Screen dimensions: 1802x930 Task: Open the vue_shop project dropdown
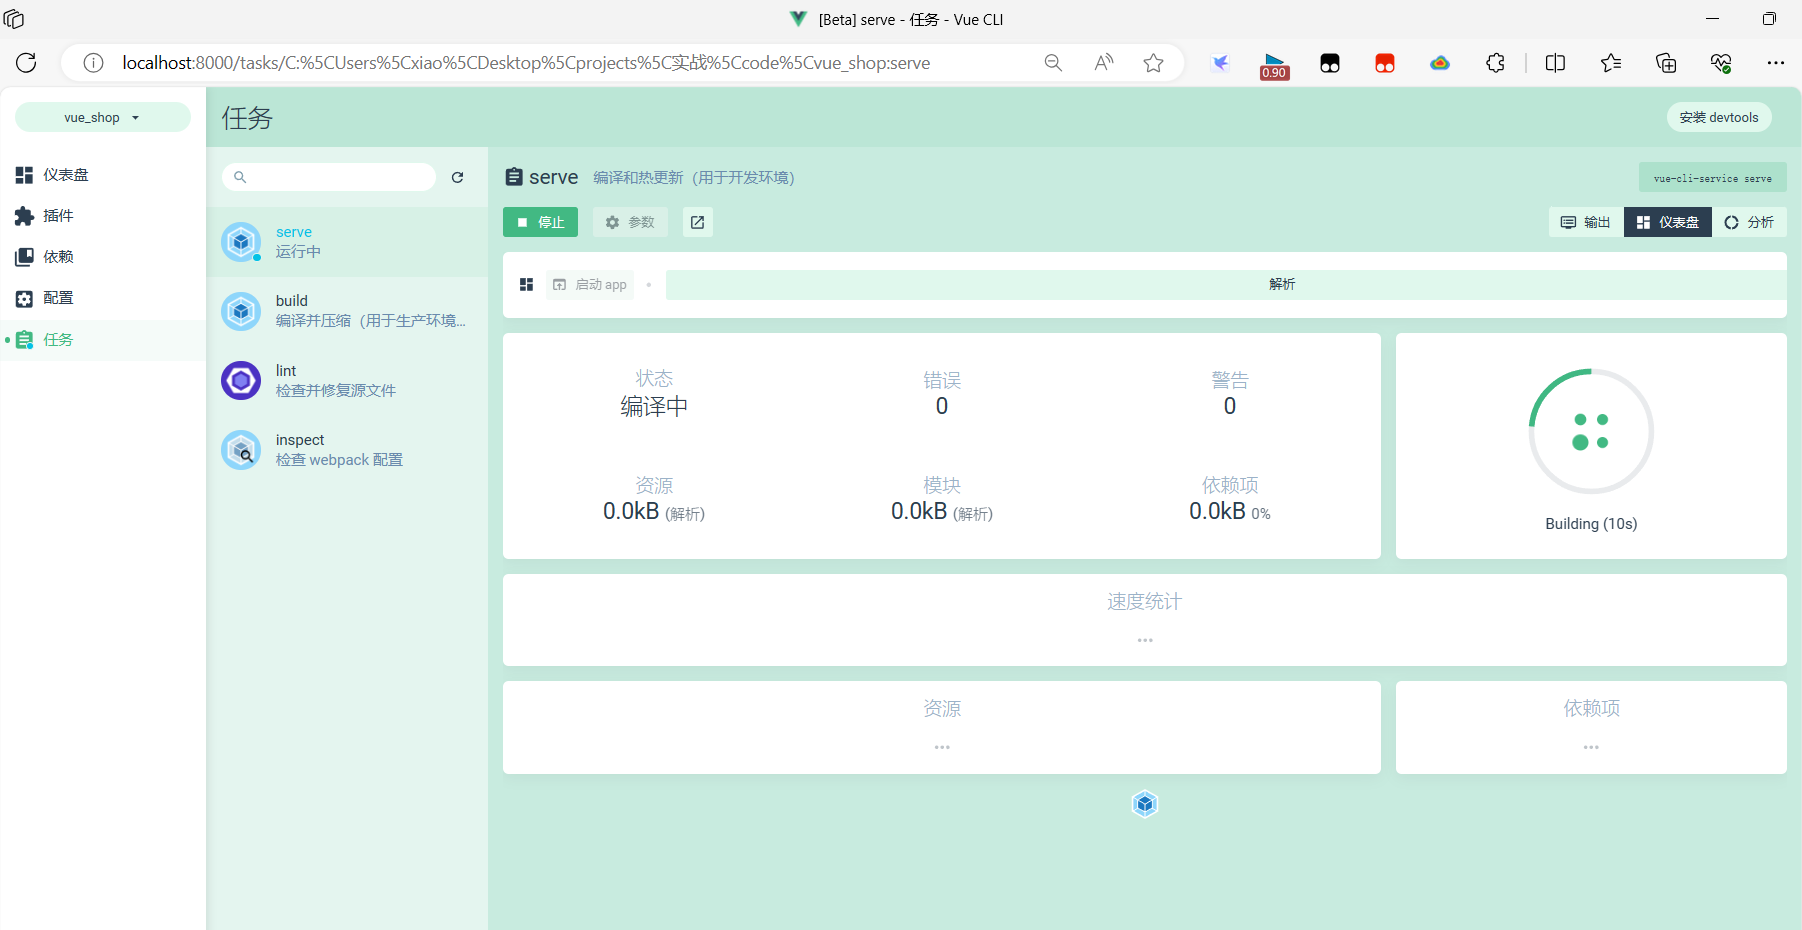click(x=102, y=117)
